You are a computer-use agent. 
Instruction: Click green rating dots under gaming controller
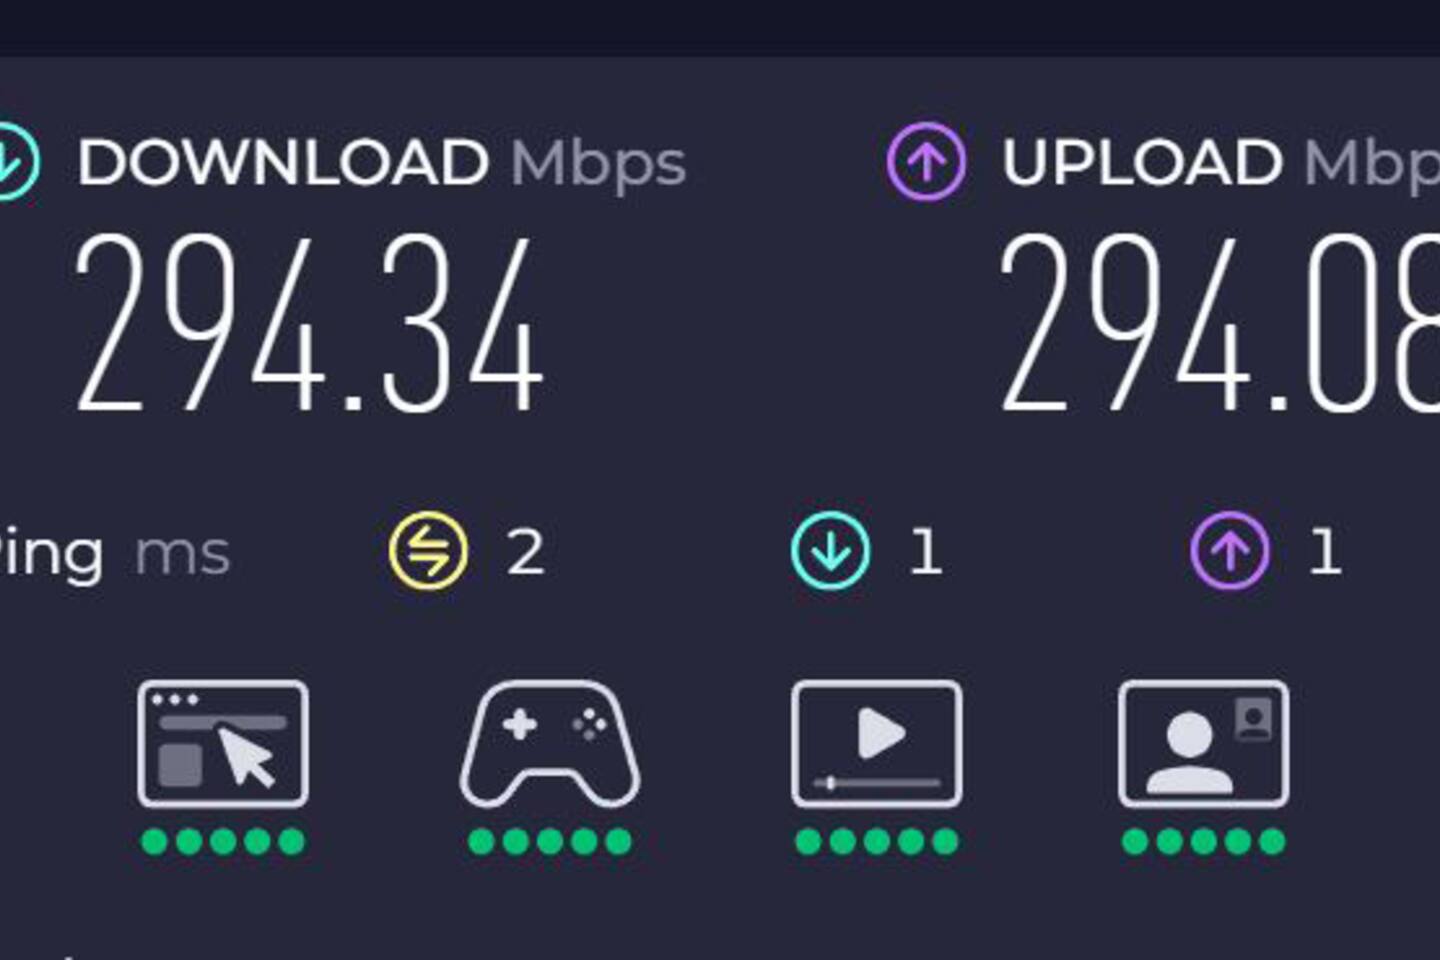coord(550,842)
